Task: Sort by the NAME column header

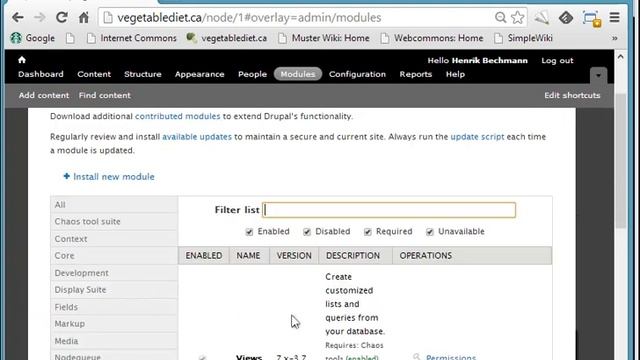Action: click(x=248, y=256)
